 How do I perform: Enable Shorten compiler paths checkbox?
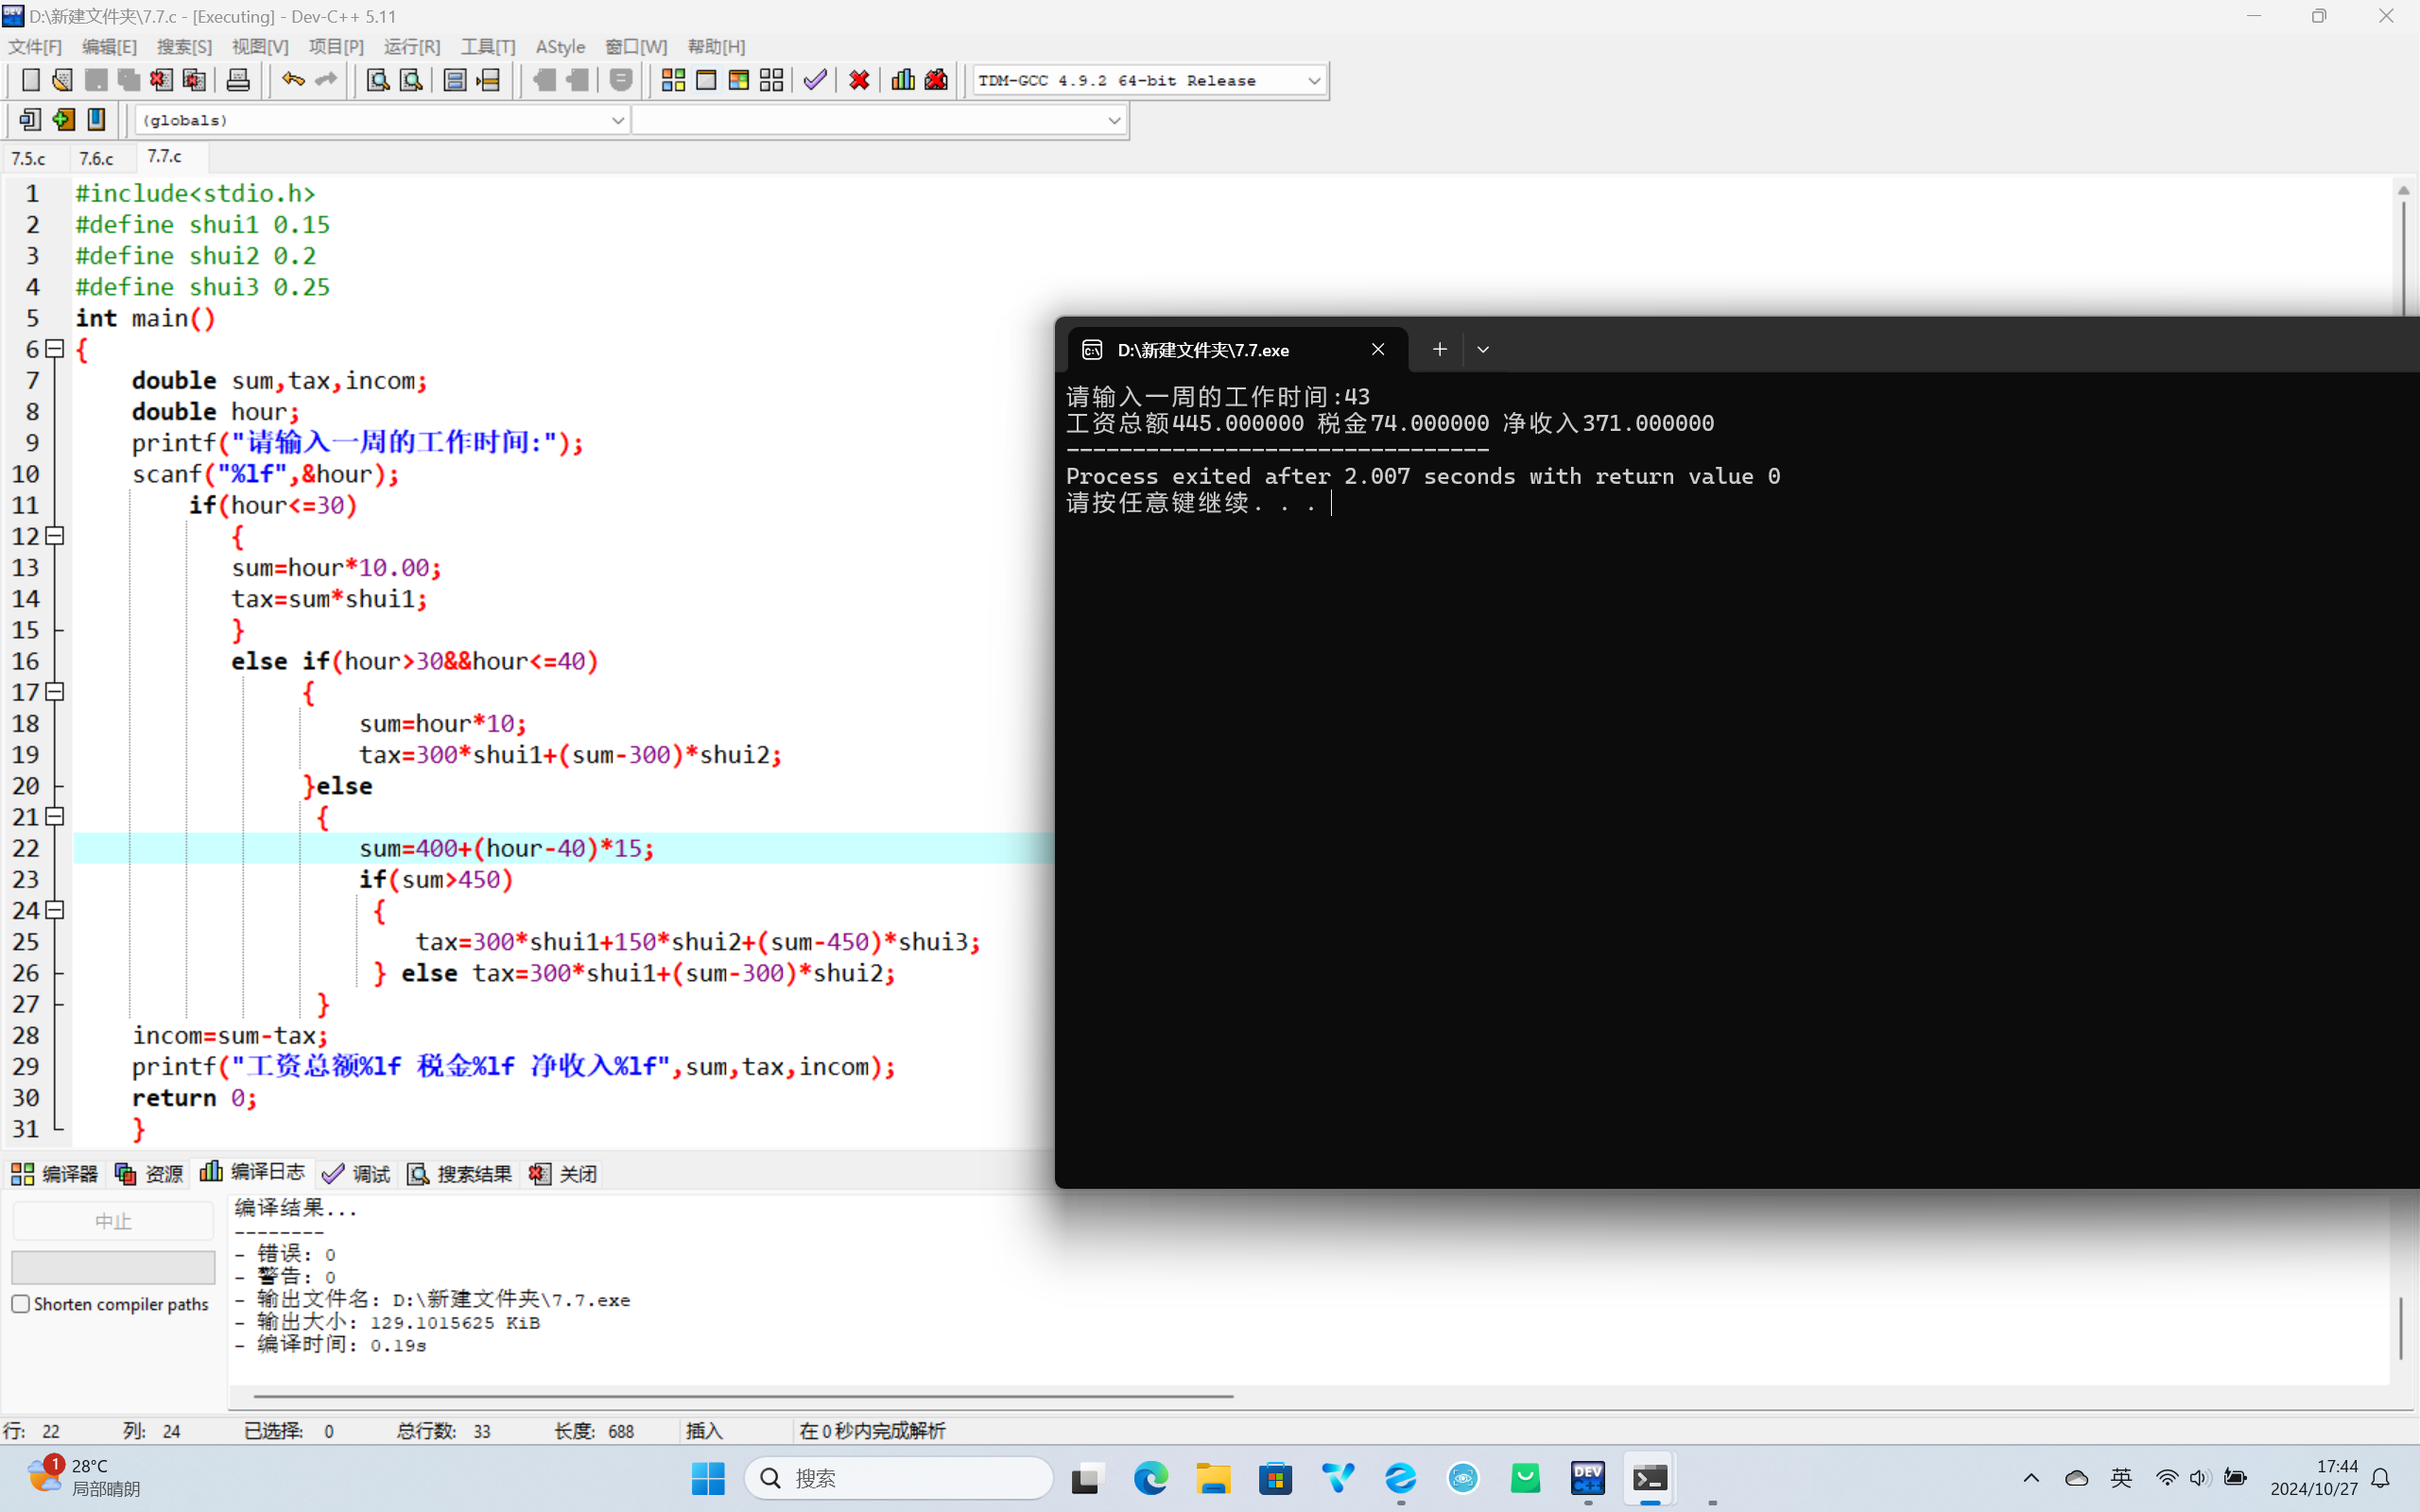21,1304
